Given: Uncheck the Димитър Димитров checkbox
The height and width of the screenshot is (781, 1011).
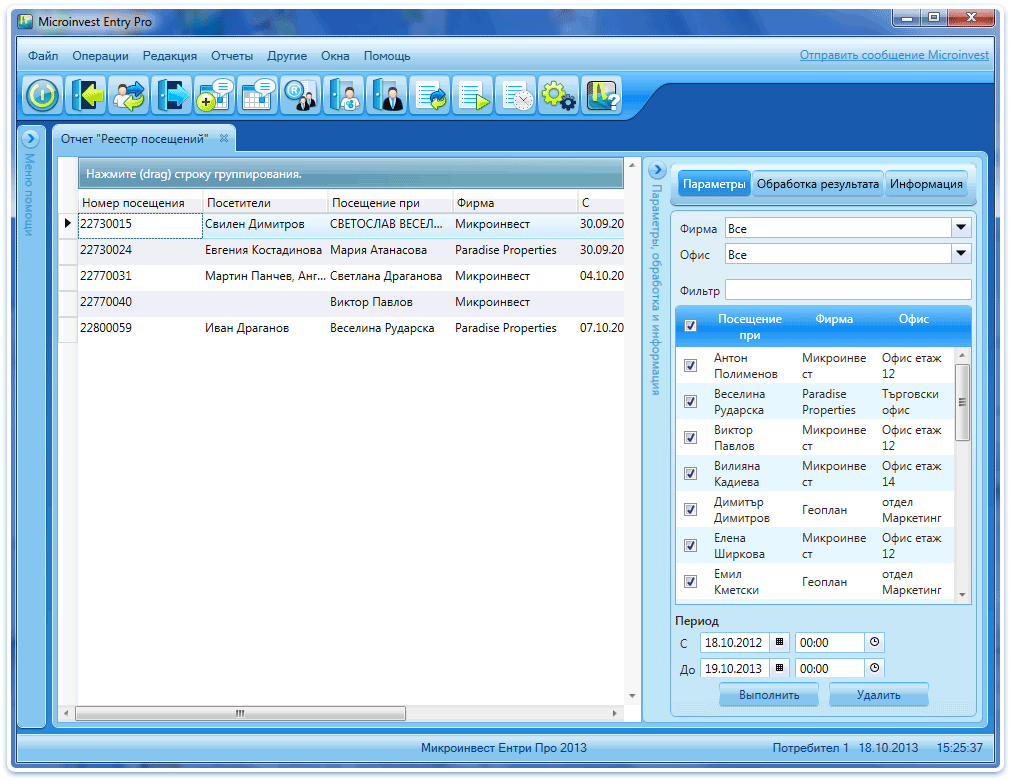Looking at the screenshot, I should tap(690, 510).
